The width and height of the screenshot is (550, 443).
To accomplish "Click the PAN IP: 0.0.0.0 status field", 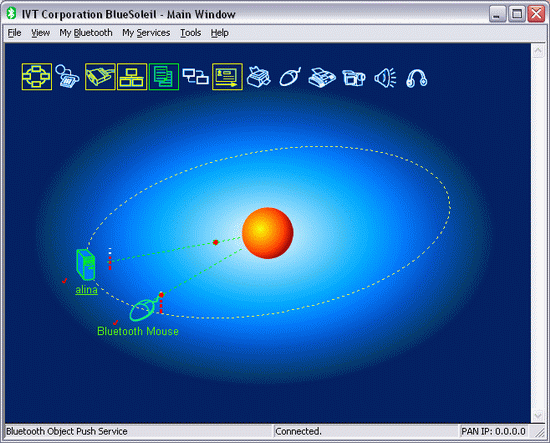I will point(493,431).
